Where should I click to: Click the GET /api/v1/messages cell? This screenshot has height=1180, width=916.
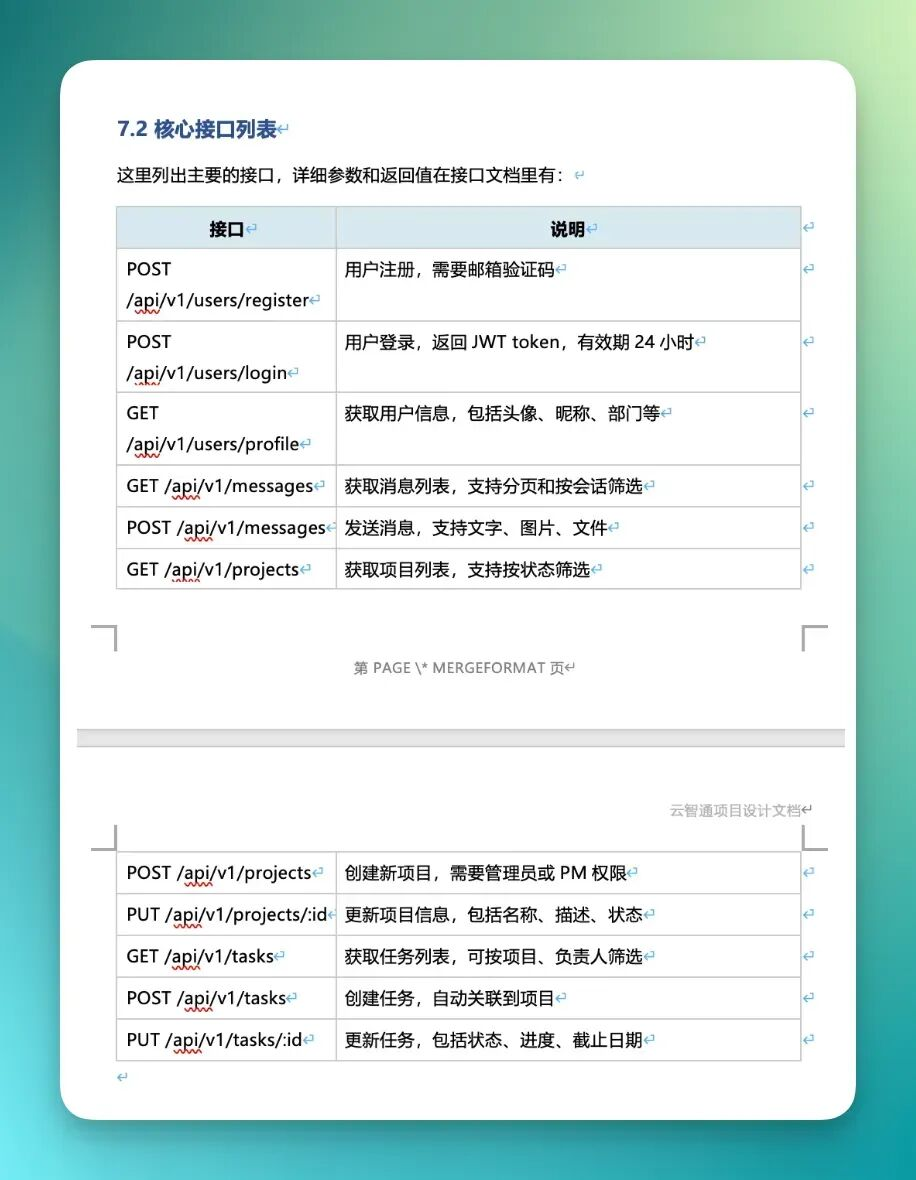click(x=220, y=486)
